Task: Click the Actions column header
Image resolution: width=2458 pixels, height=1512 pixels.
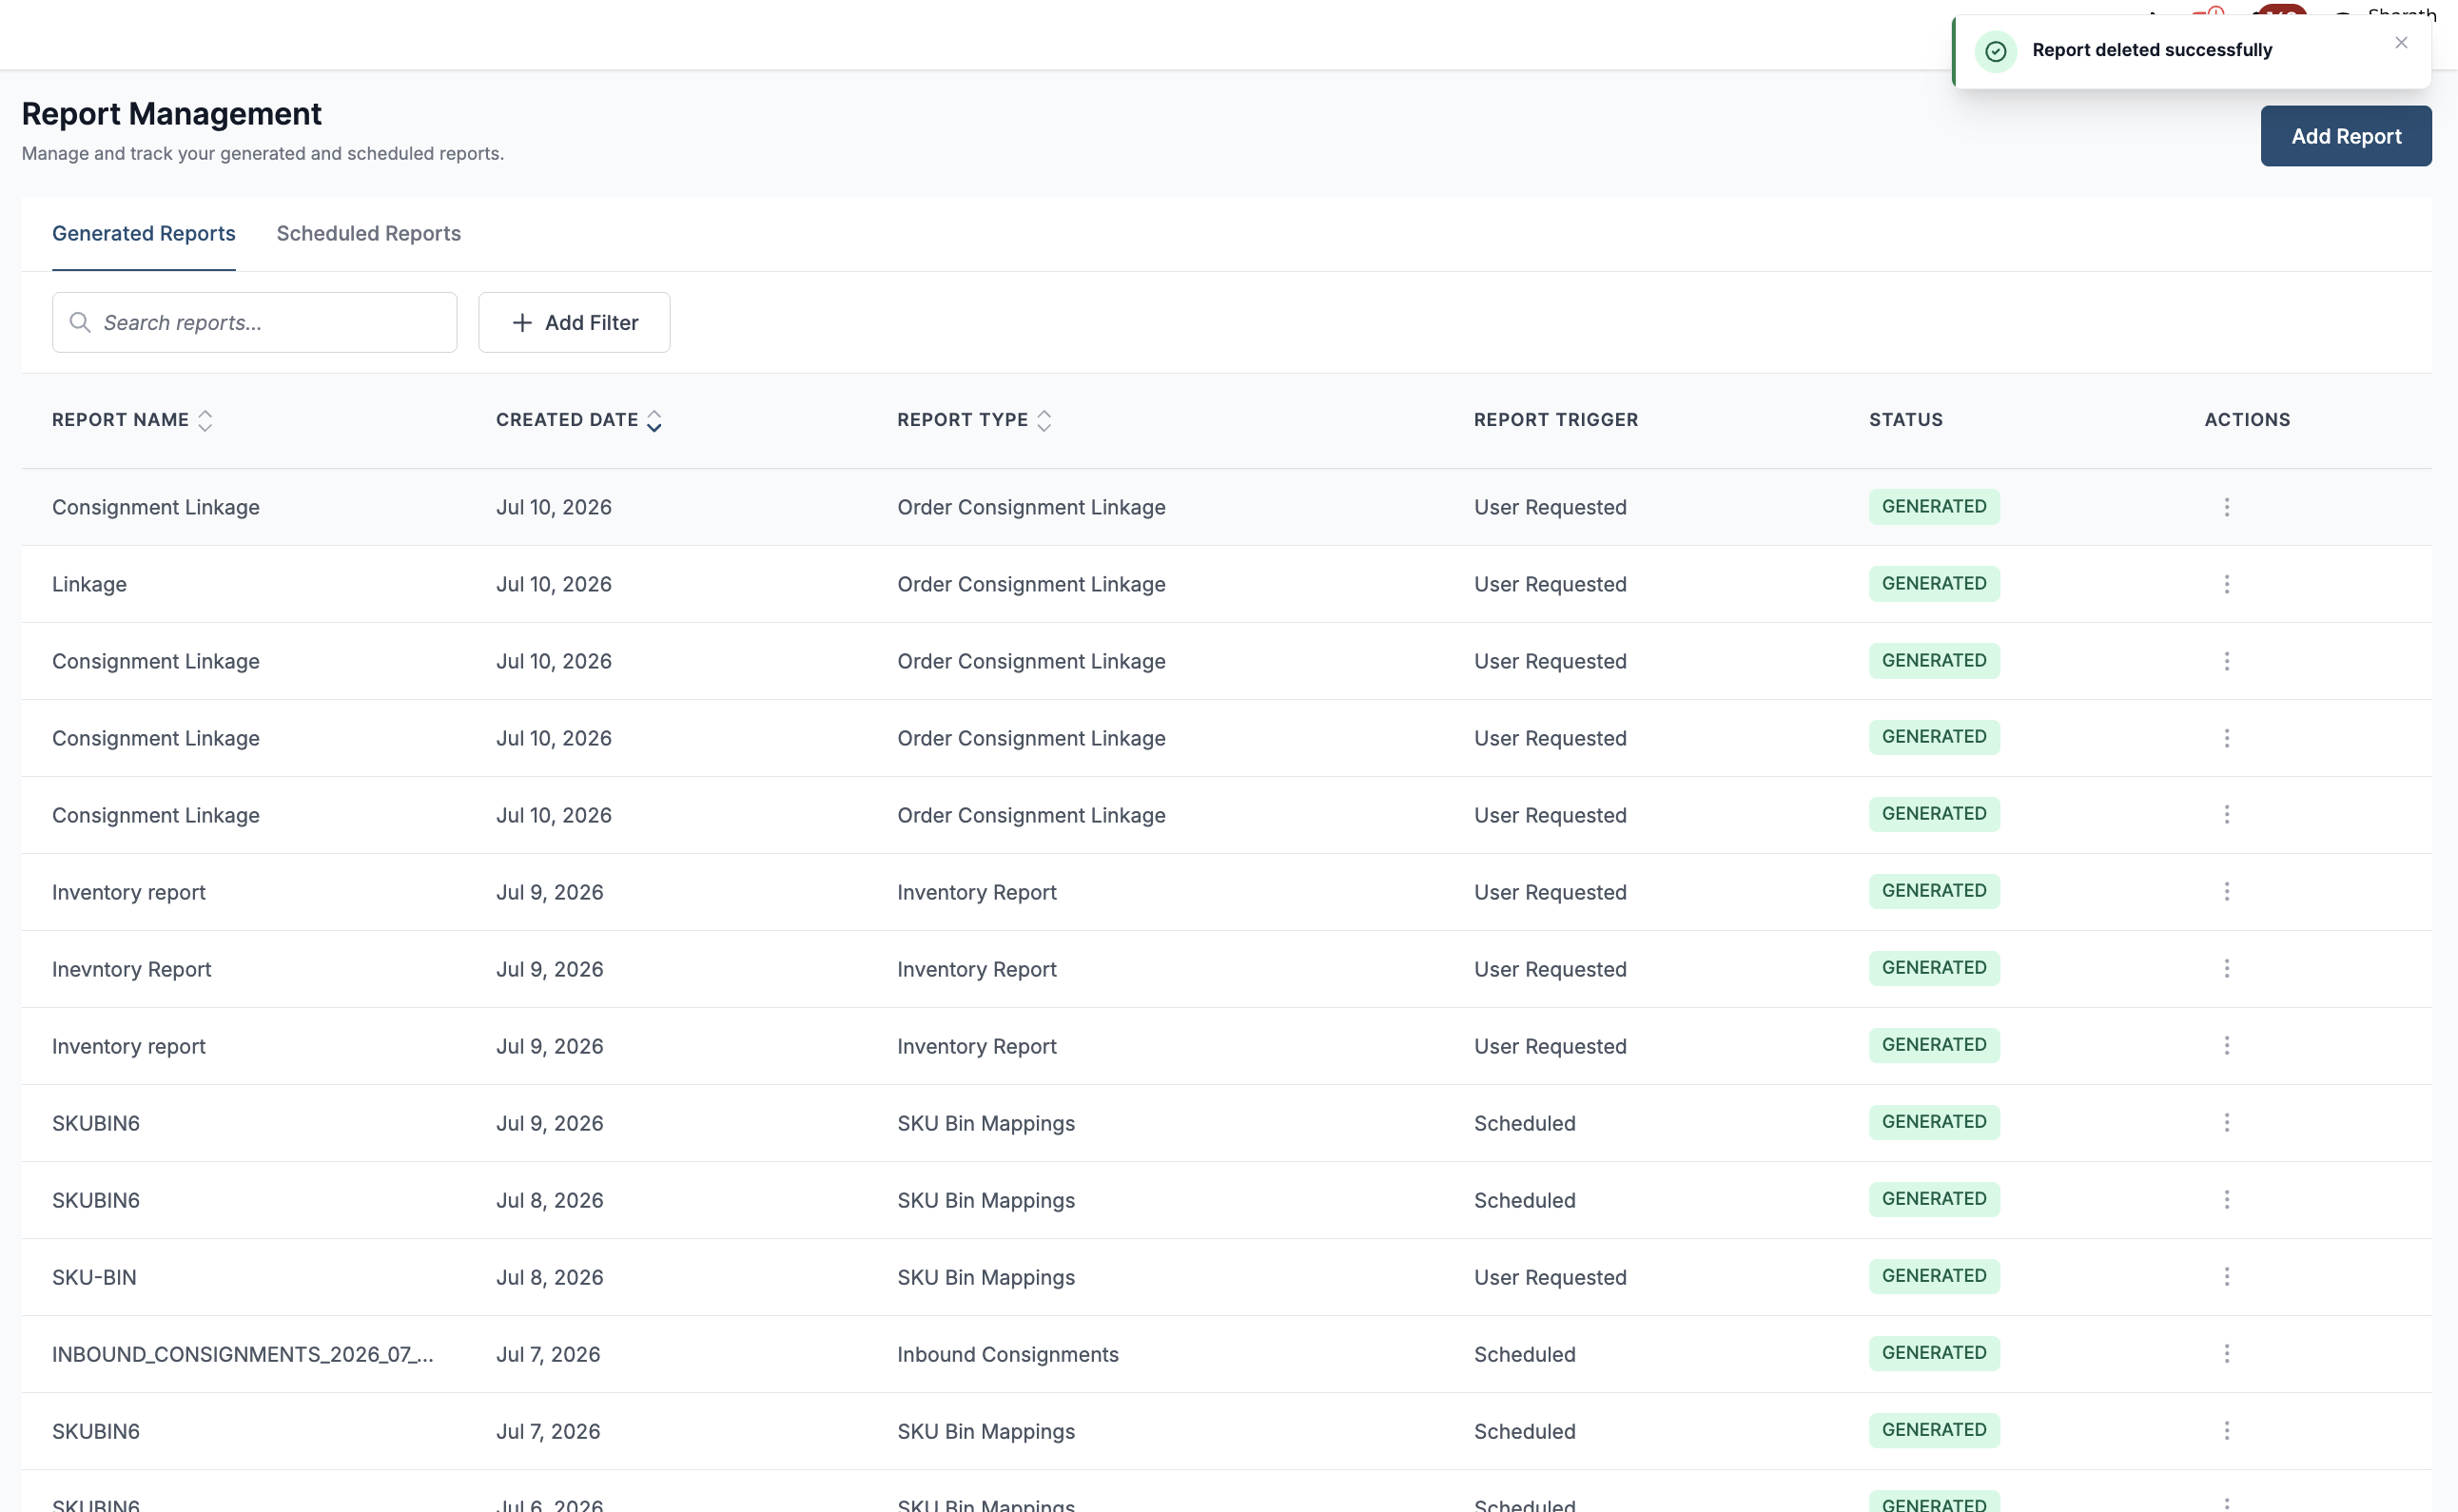Action: pyautogui.click(x=2246, y=420)
